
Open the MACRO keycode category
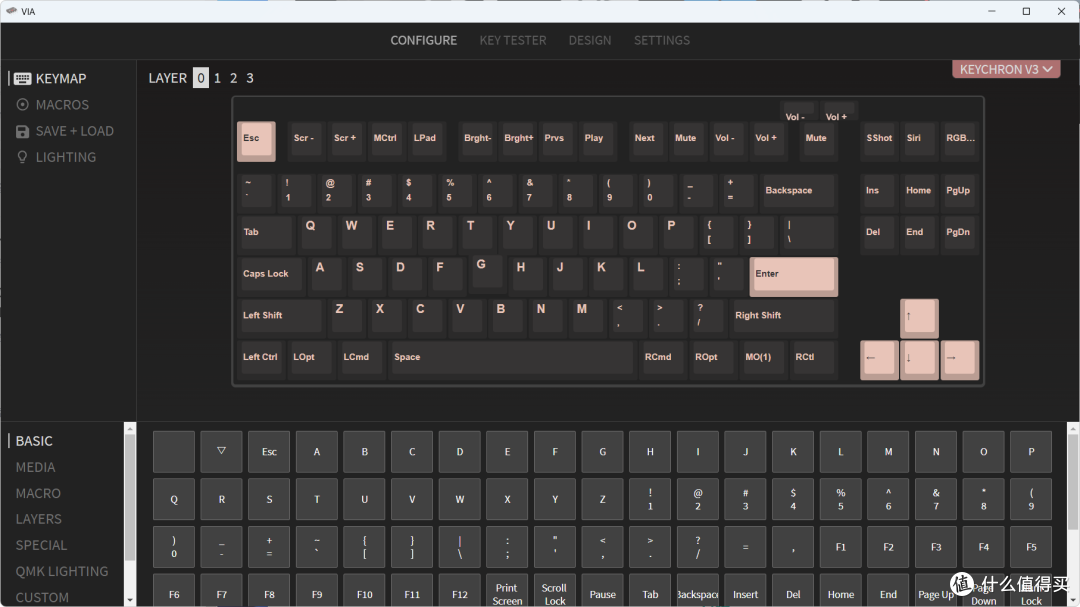tap(39, 493)
